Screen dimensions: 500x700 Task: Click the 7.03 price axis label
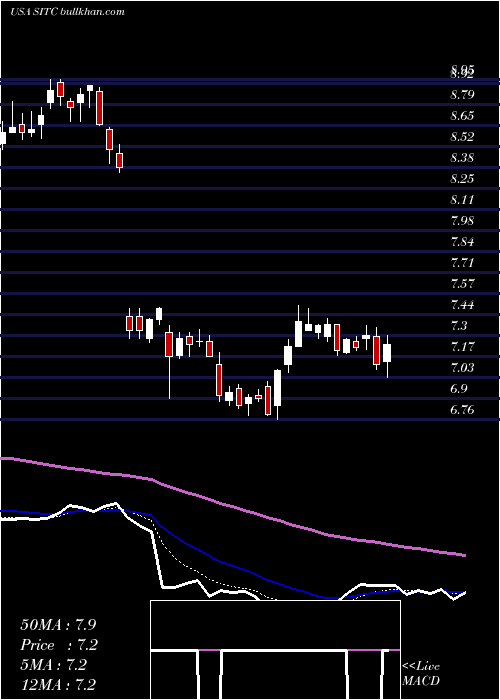point(462,368)
